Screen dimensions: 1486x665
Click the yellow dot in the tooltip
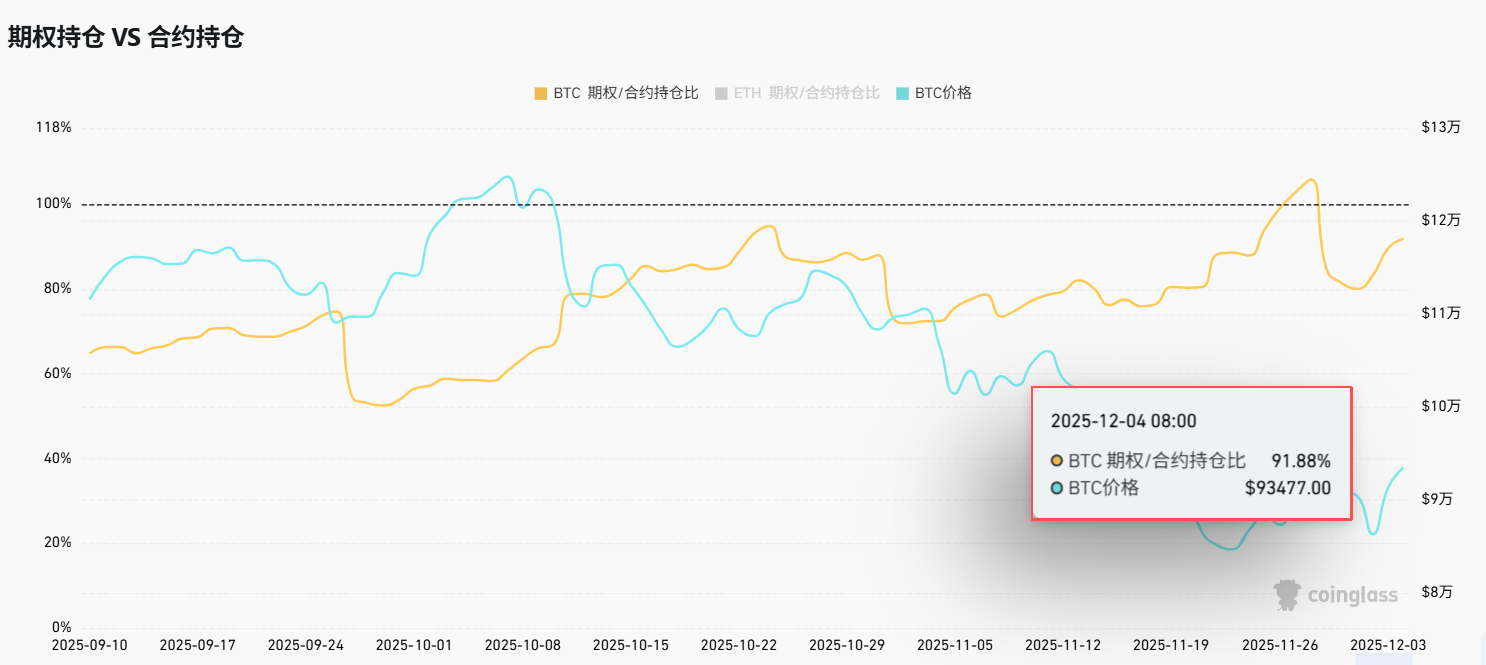click(x=1057, y=461)
